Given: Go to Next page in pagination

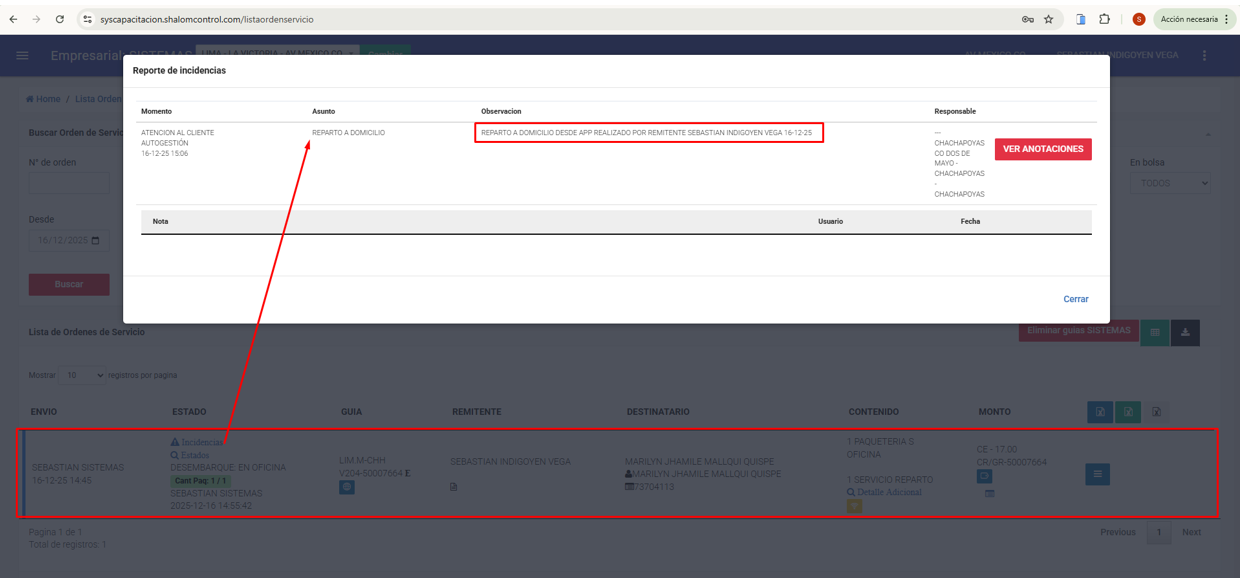Looking at the screenshot, I should [x=1191, y=532].
